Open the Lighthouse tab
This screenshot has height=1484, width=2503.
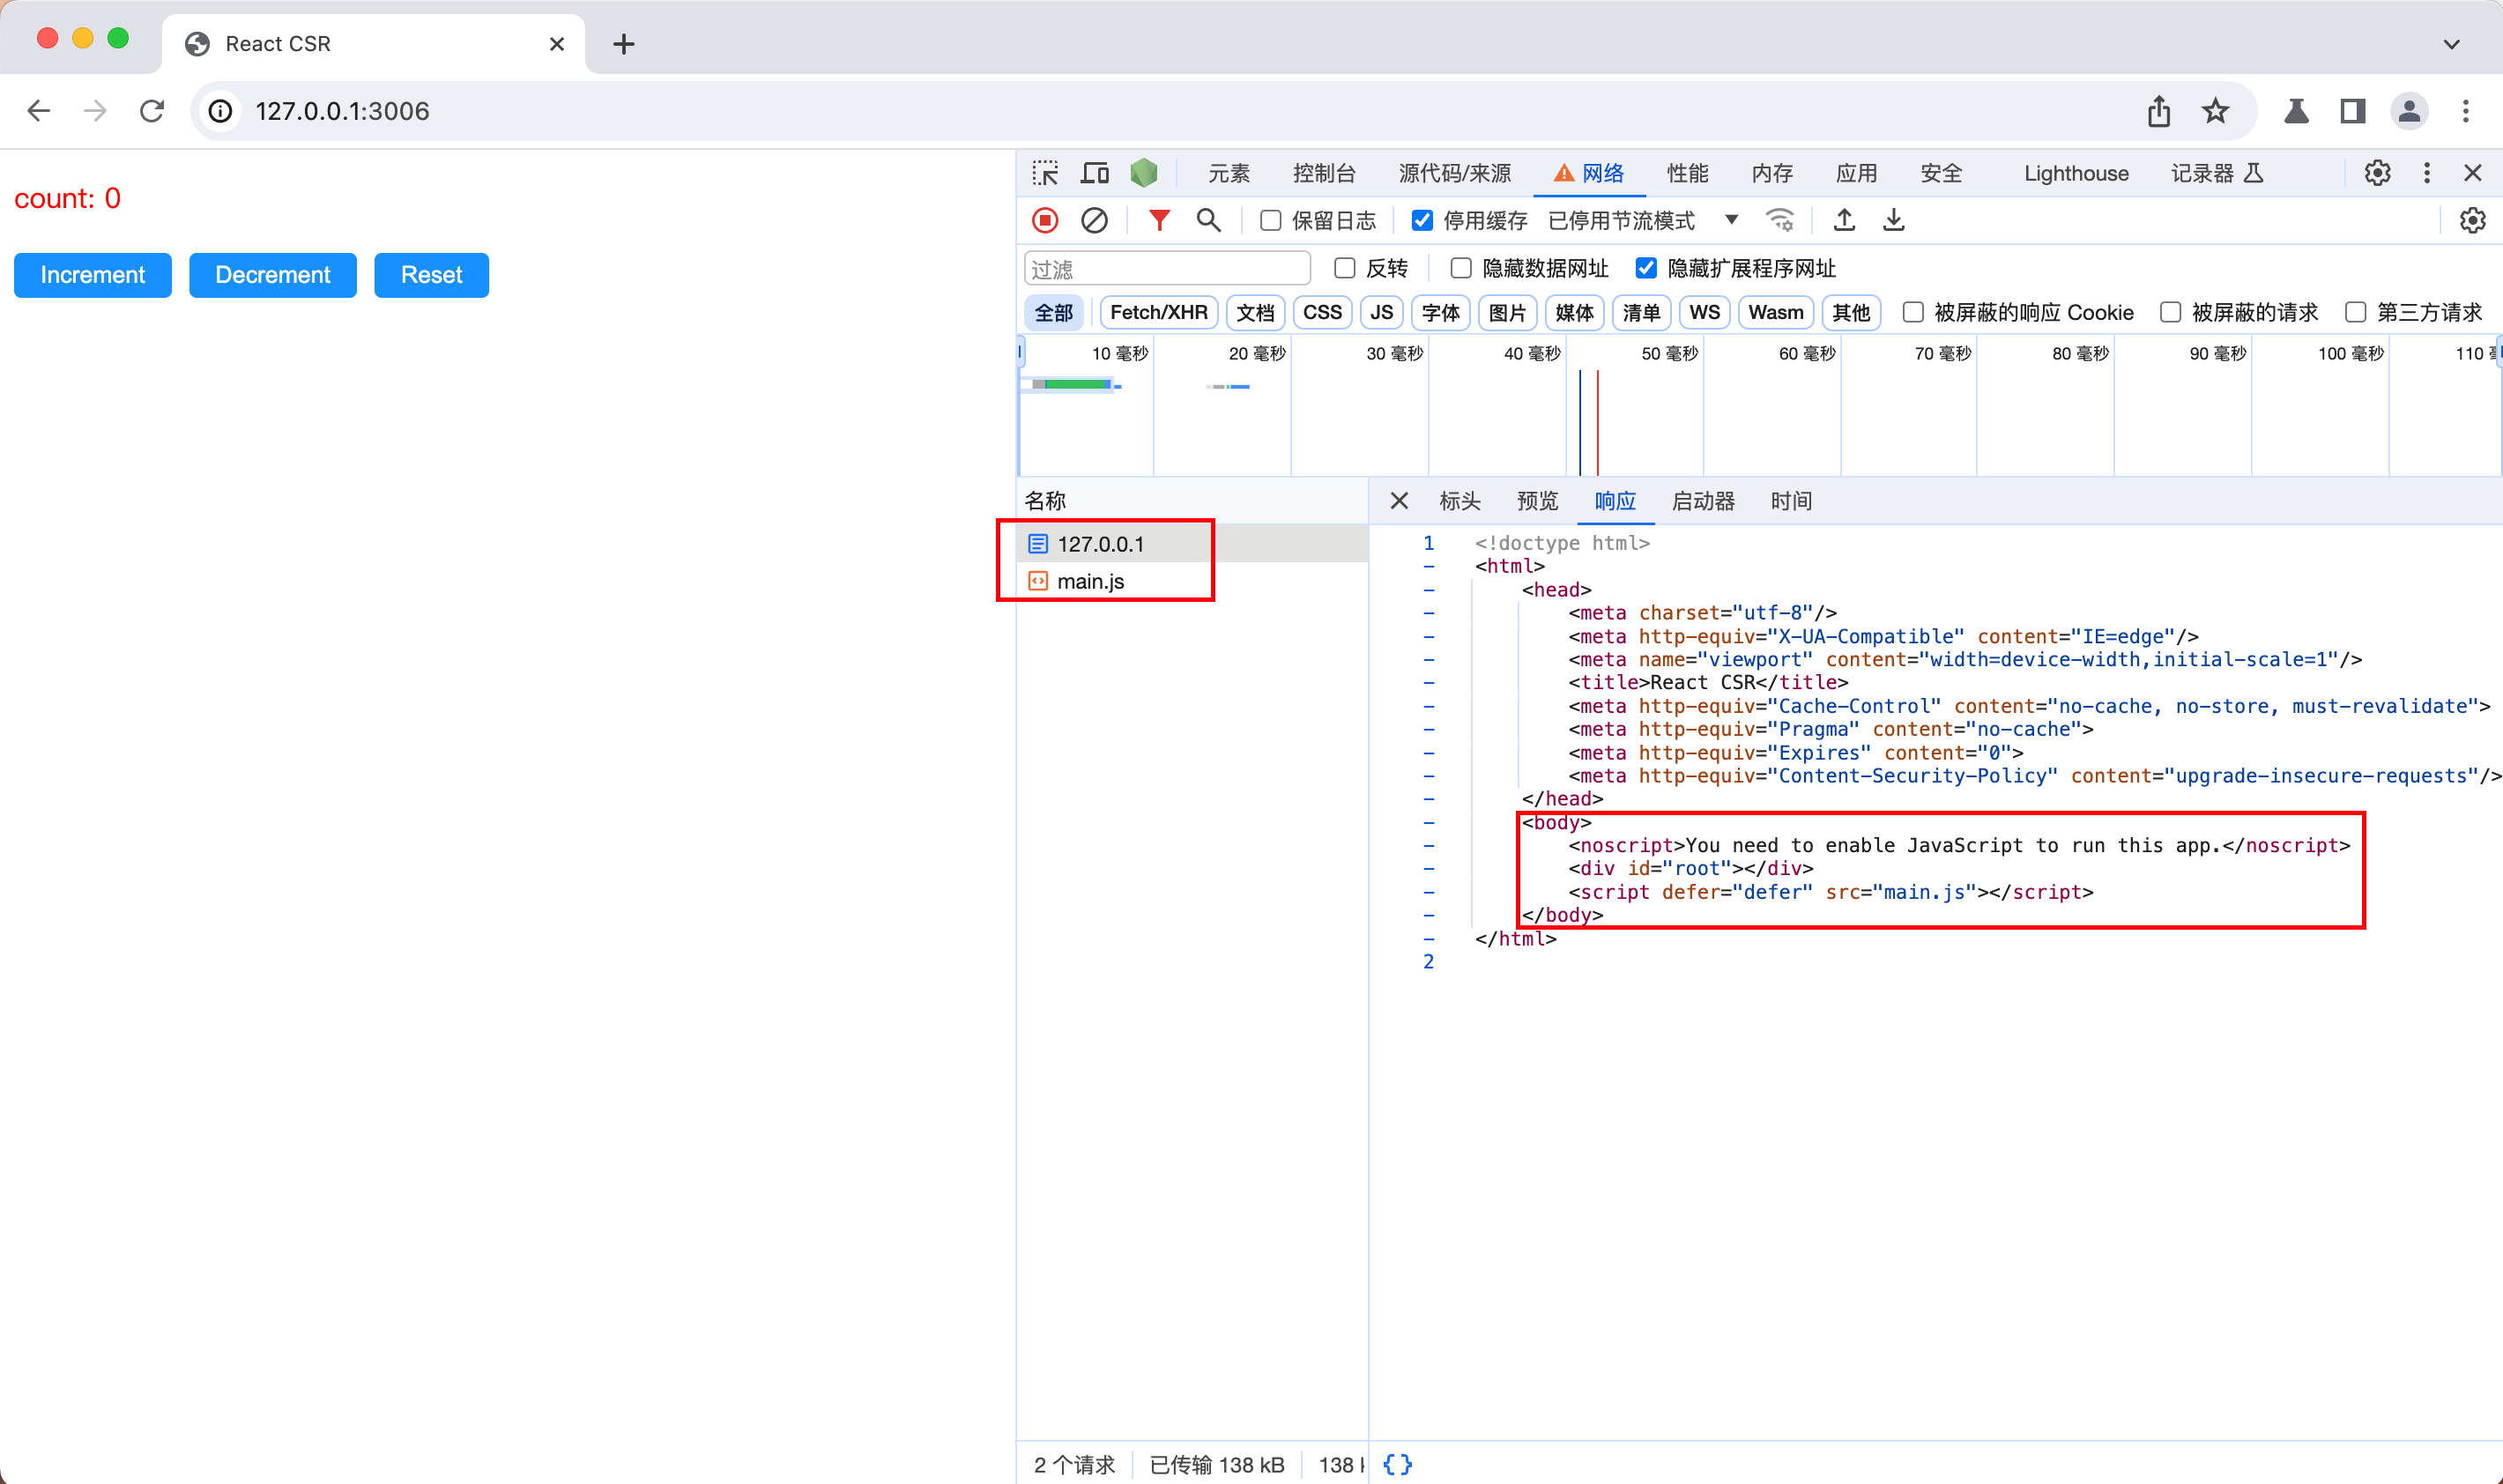click(x=2076, y=173)
